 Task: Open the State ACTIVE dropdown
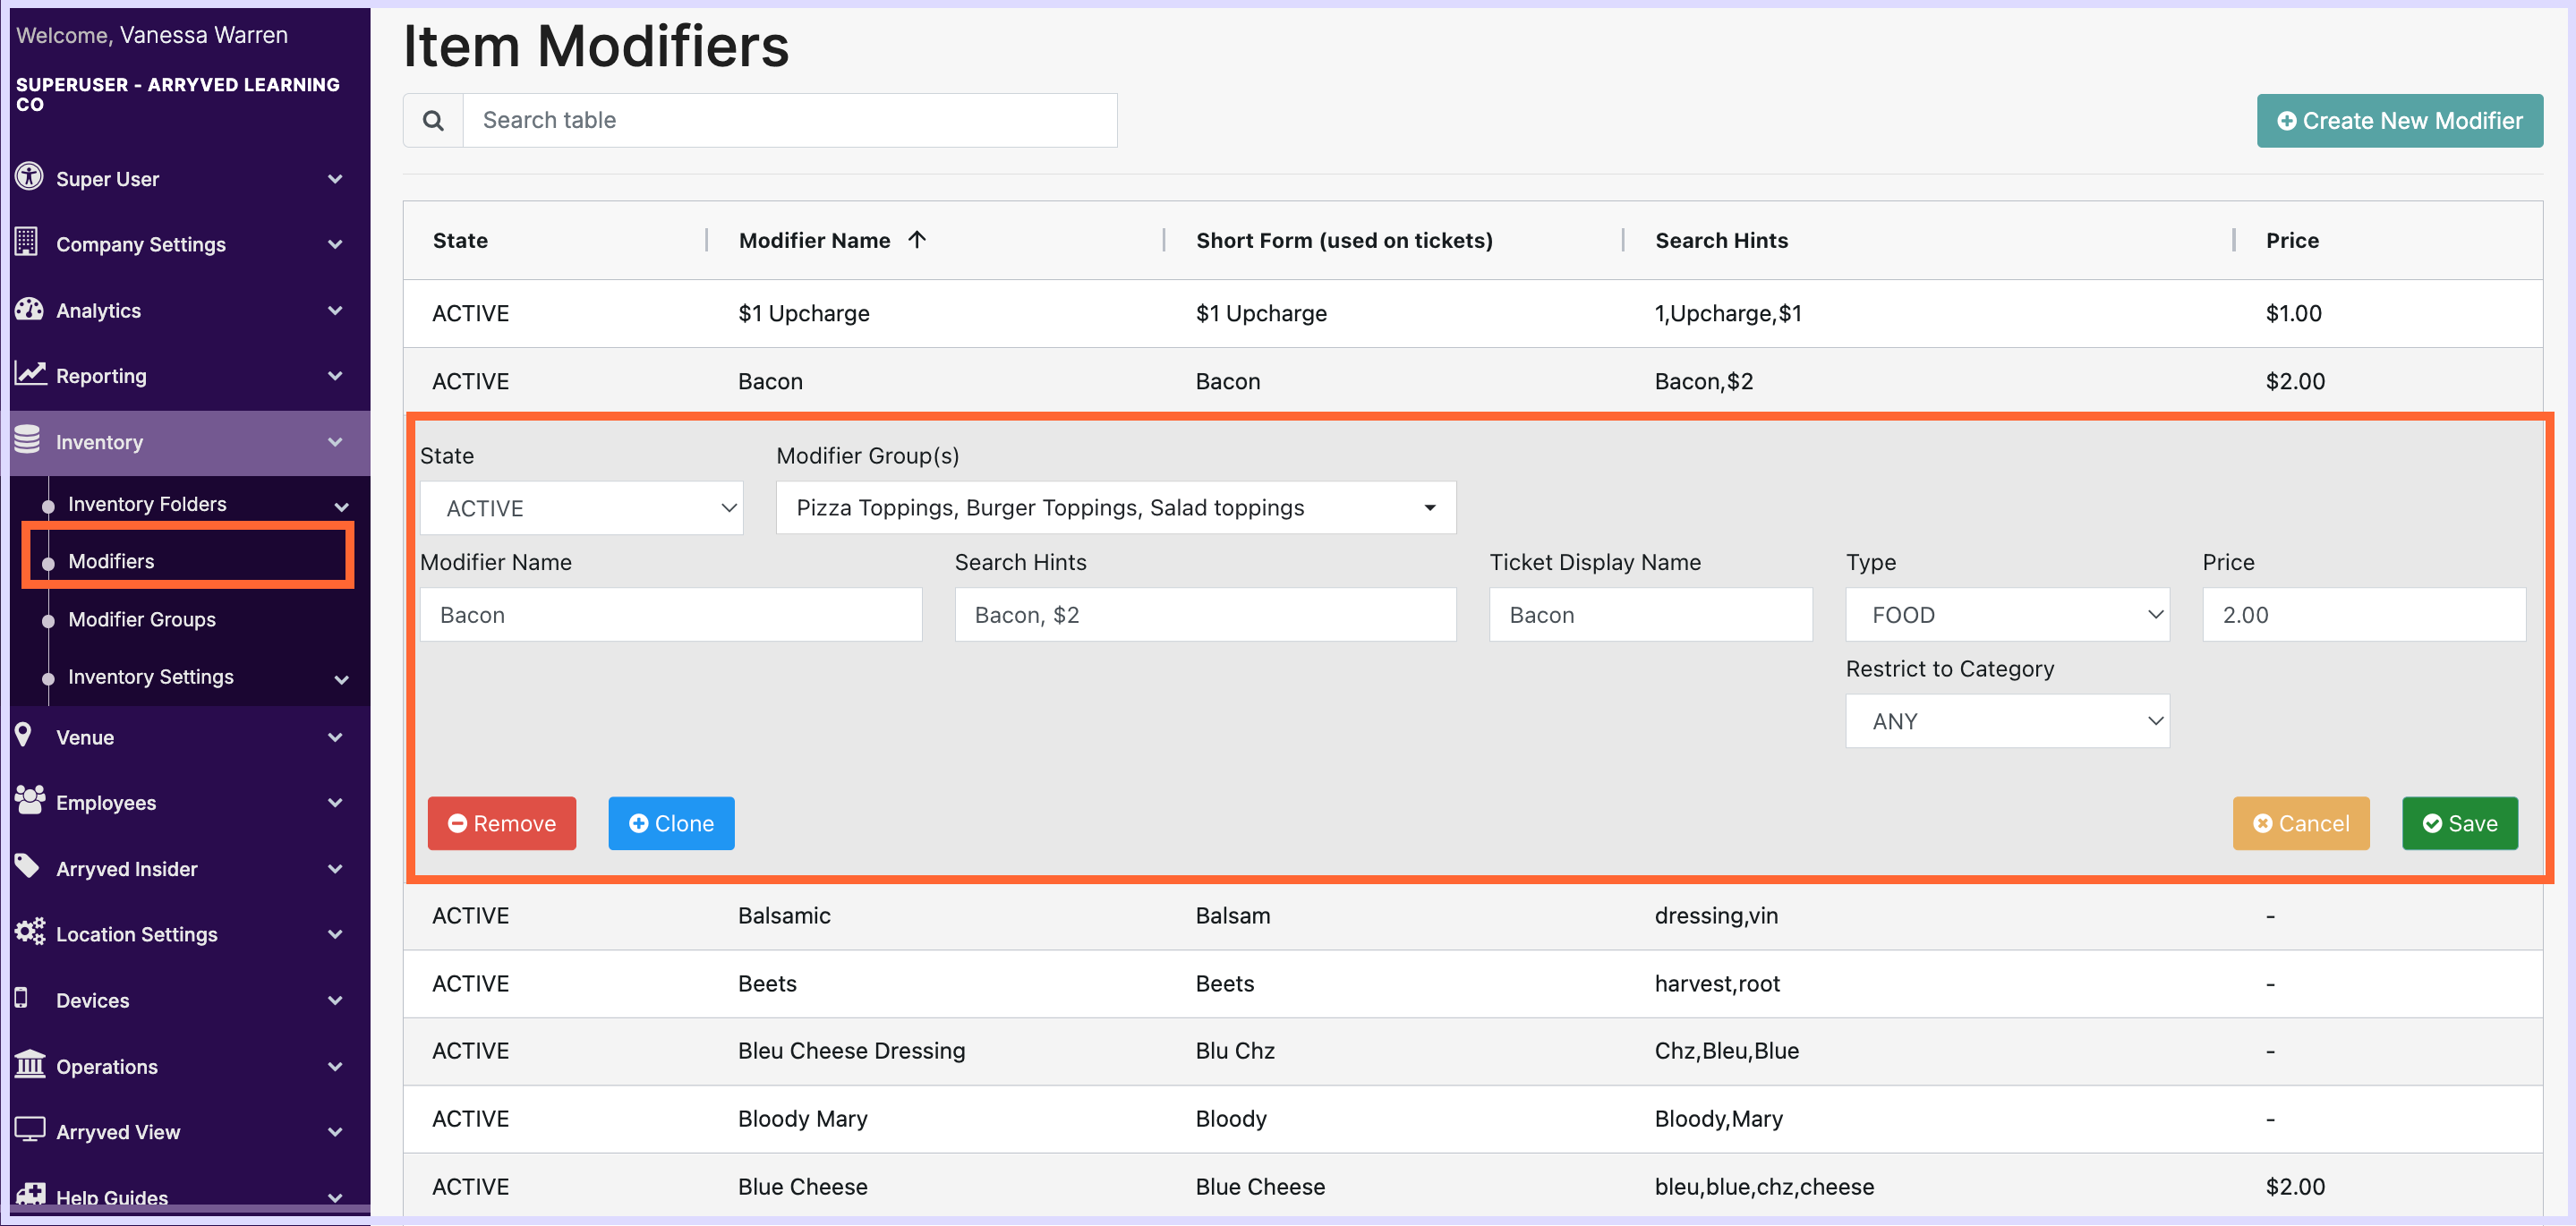(x=581, y=508)
